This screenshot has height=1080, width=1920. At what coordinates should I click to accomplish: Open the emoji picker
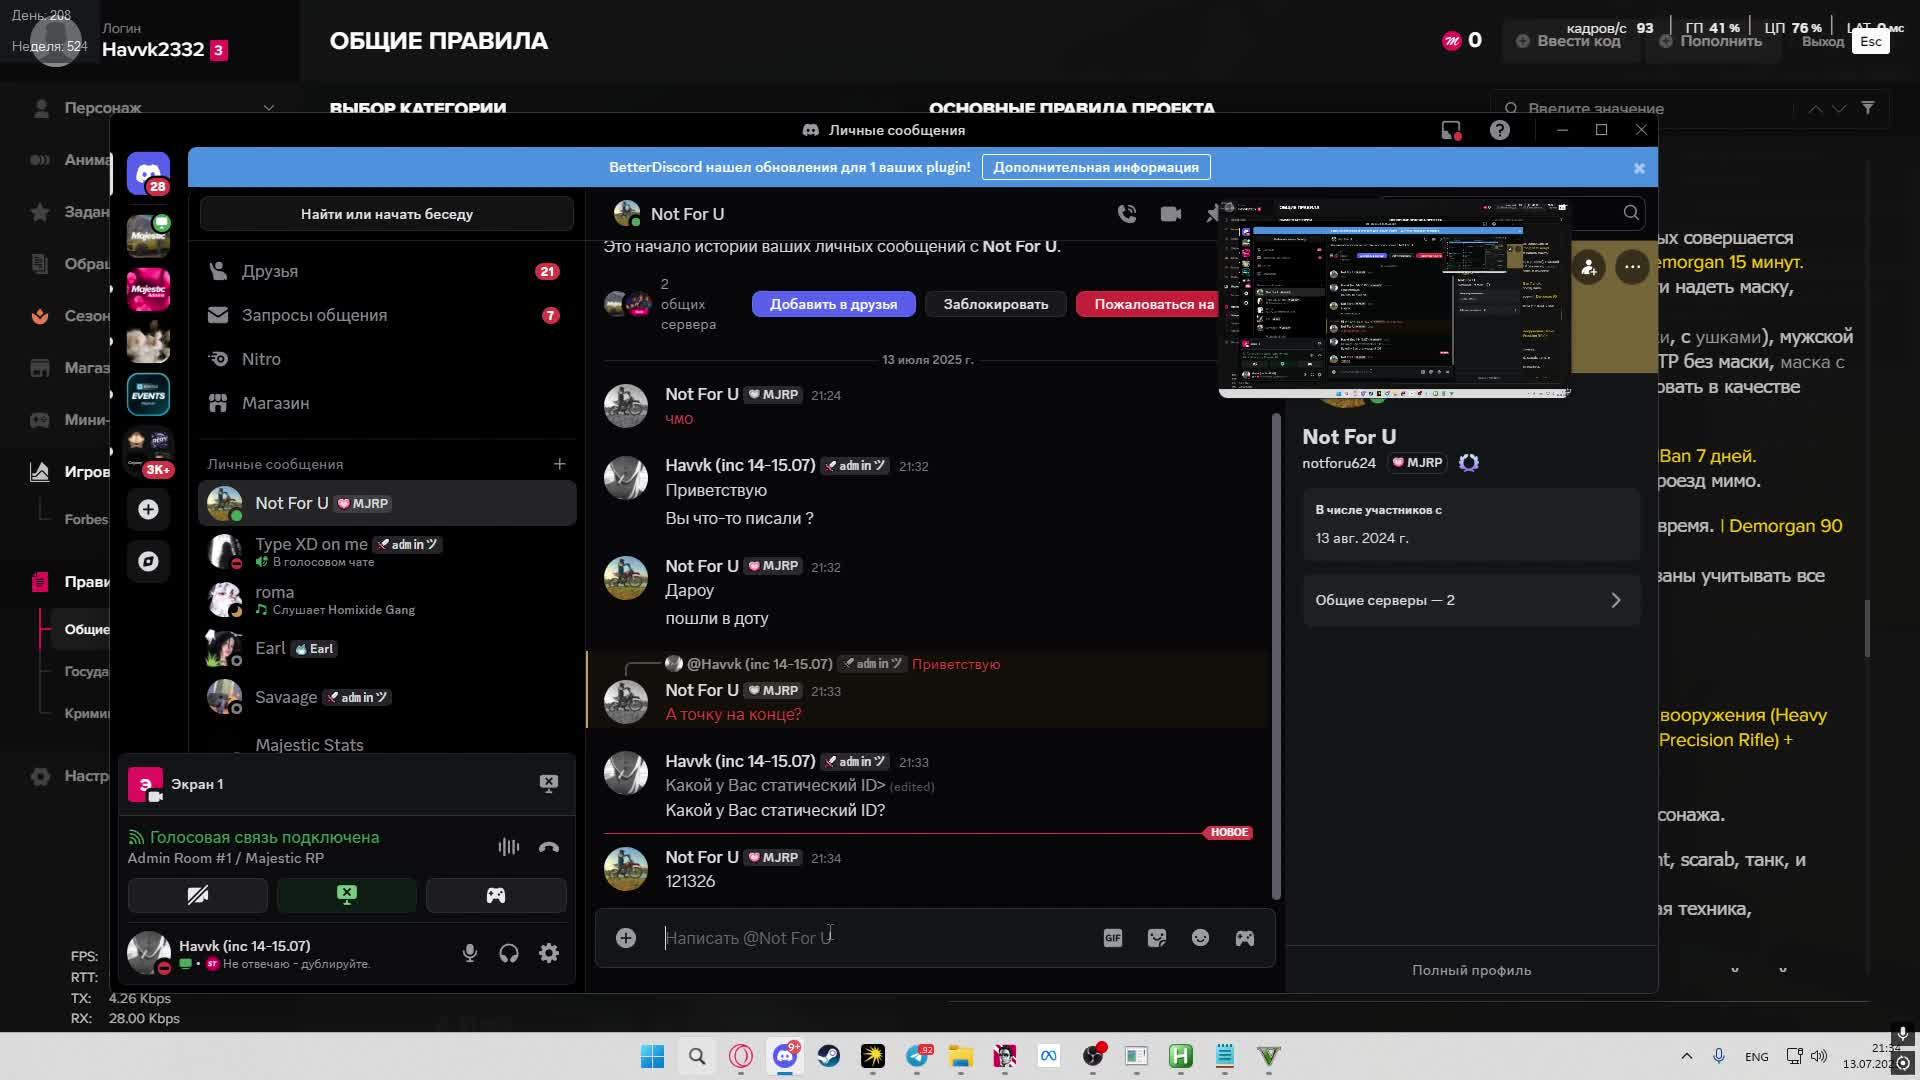[1200, 938]
